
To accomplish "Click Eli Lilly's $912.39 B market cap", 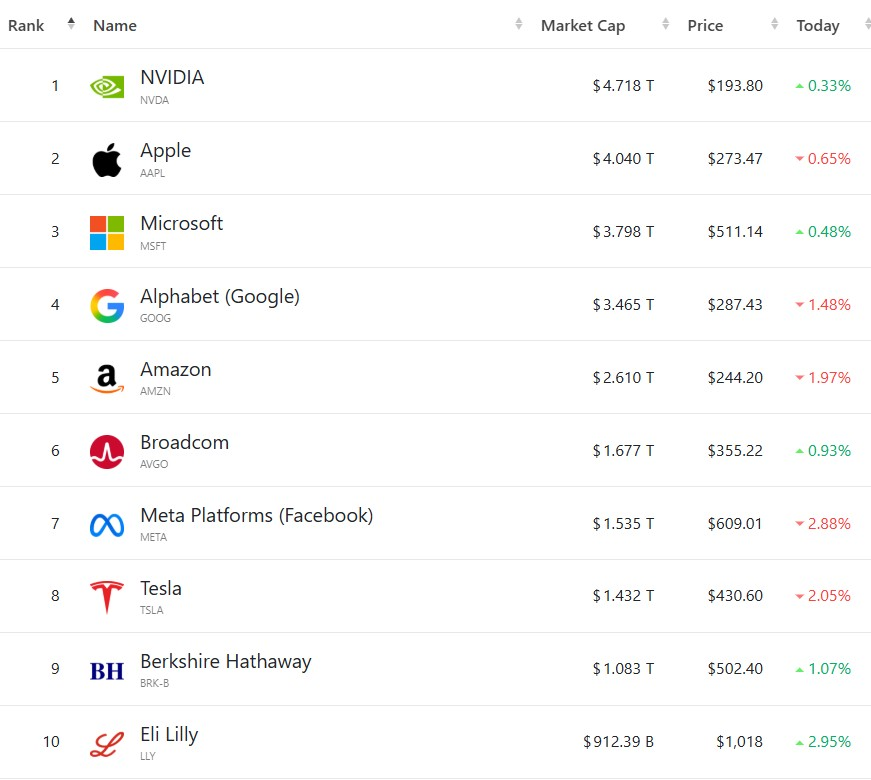I will point(619,742).
